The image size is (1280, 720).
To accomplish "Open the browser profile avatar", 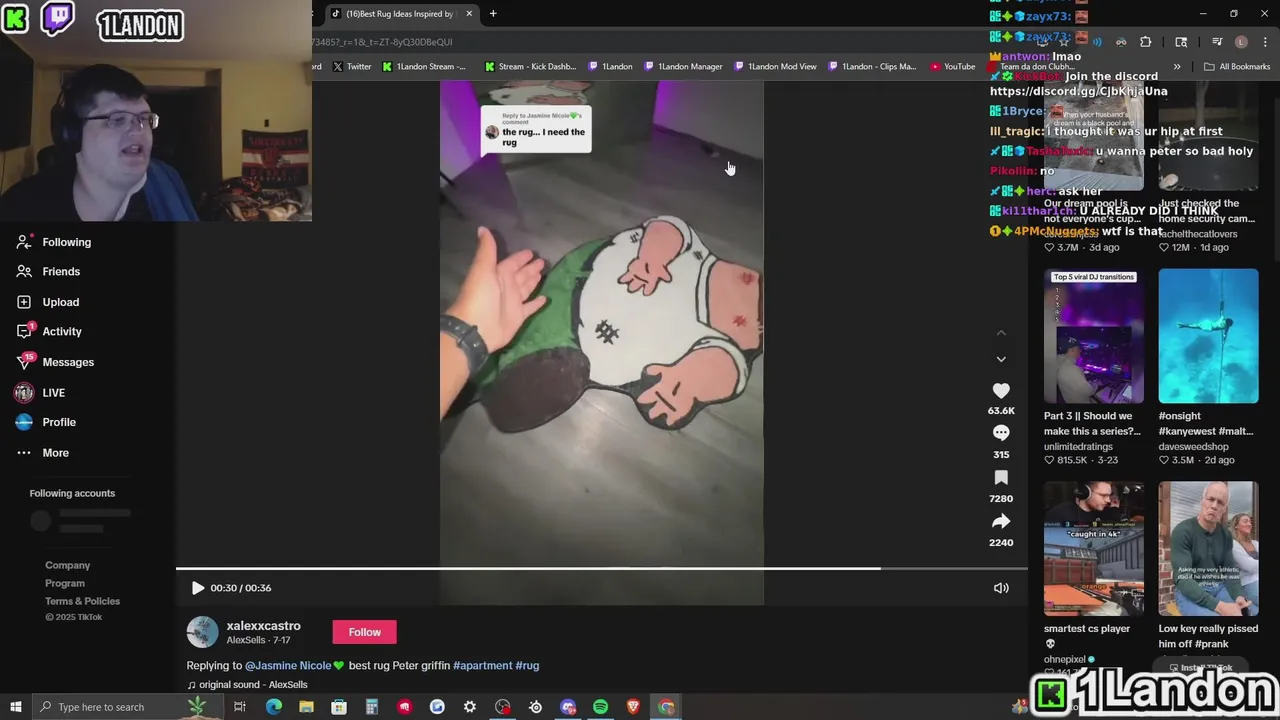I will click(x=1241, y=42).
